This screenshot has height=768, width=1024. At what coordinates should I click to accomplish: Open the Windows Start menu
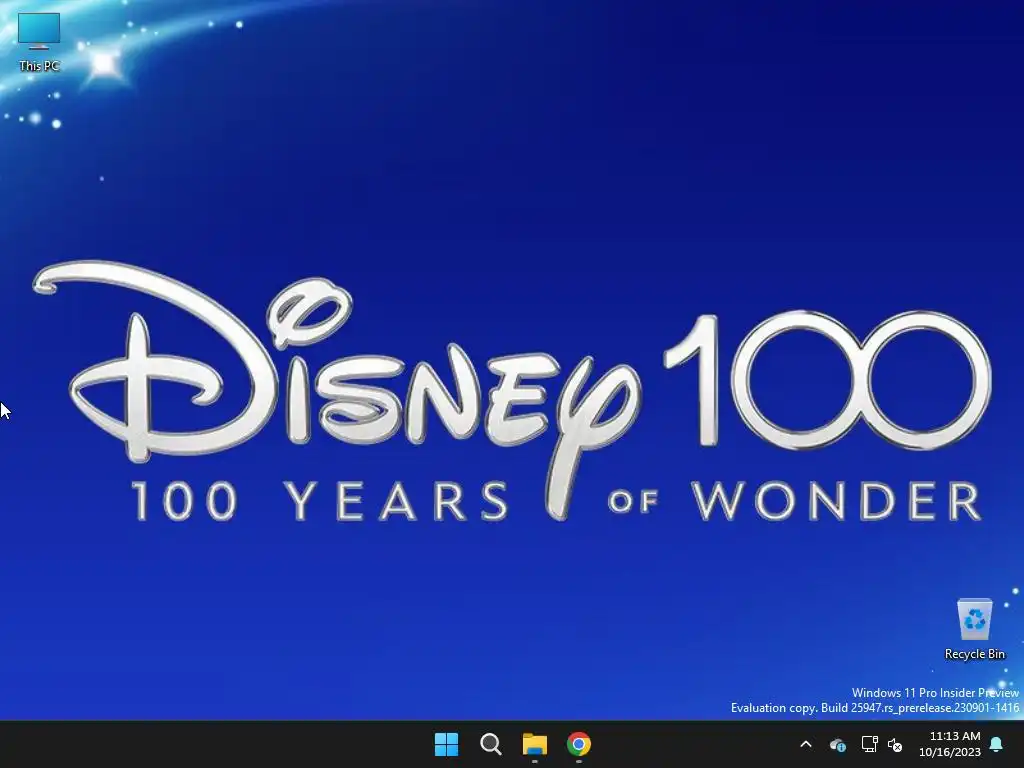(x=447, y=744)
